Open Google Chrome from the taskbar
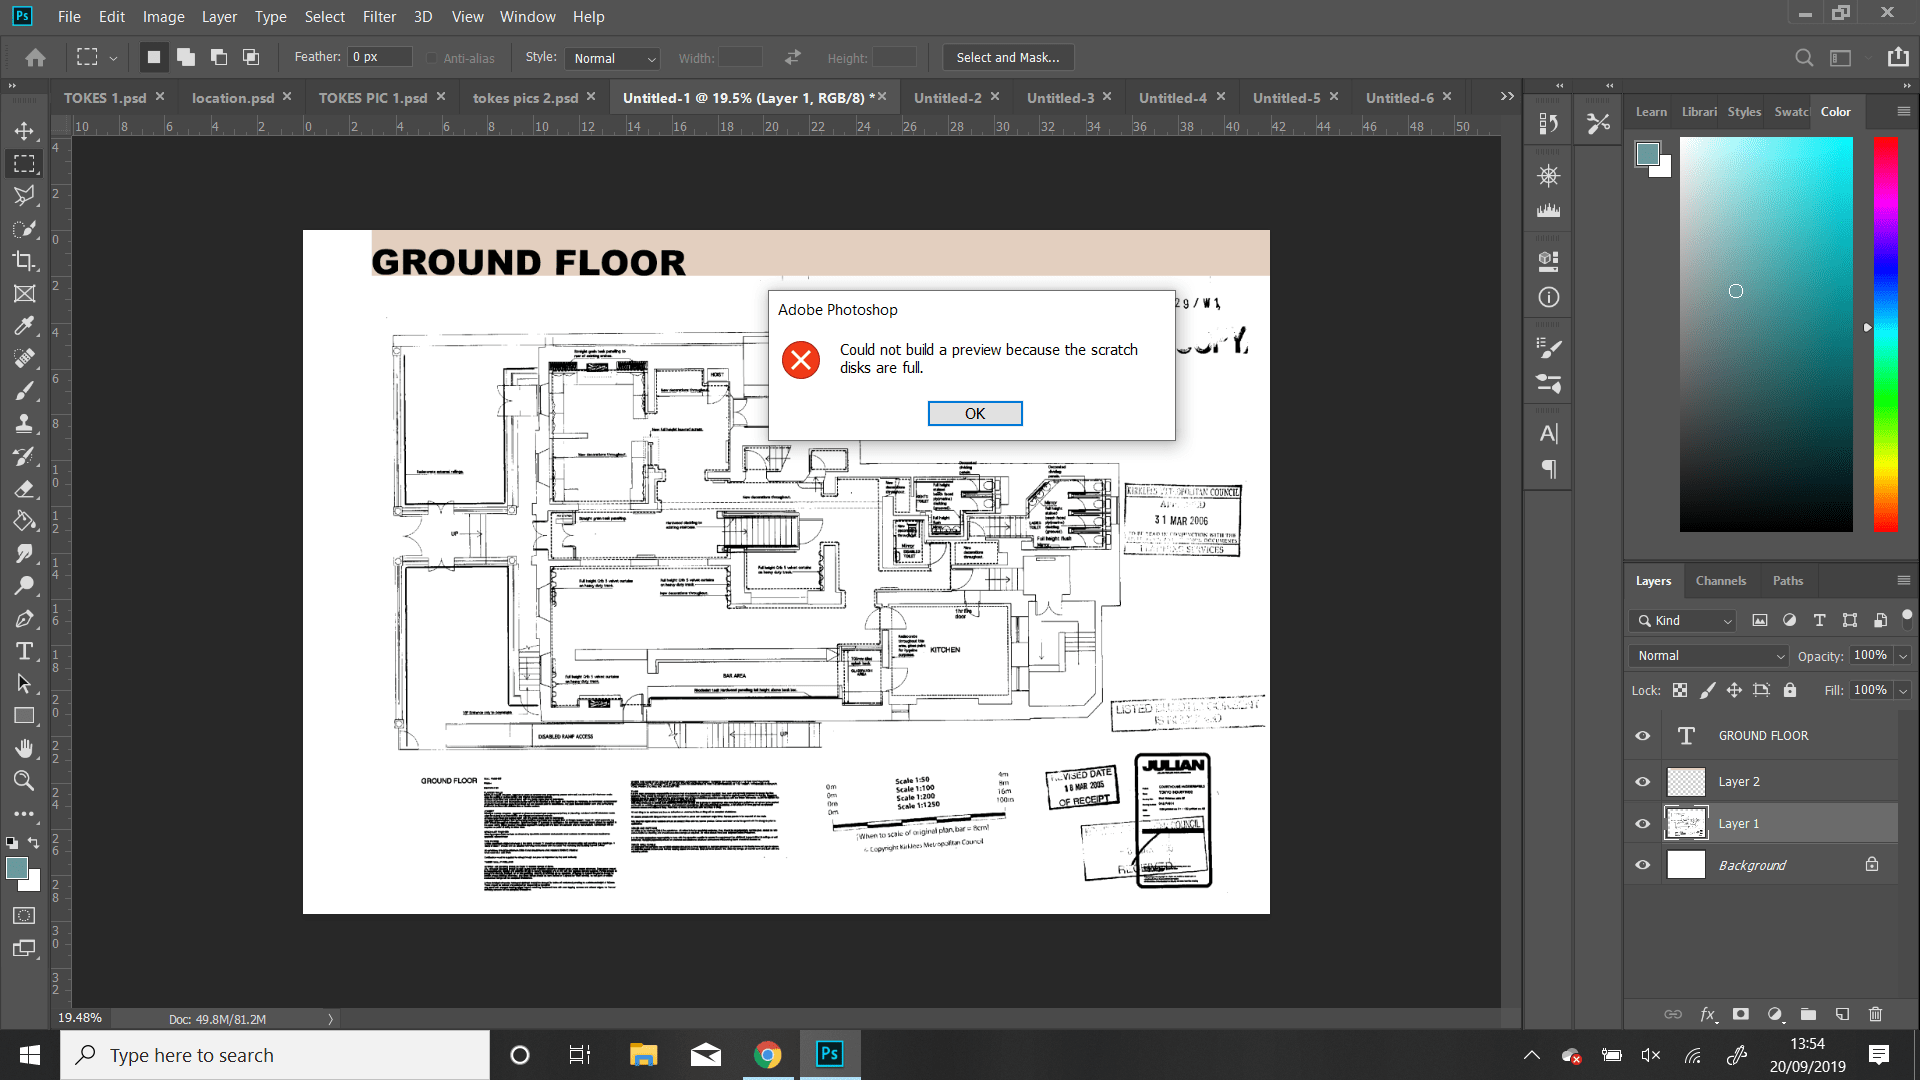The height and width of the screenshot is (1080, 1920). pos(767,1054)
